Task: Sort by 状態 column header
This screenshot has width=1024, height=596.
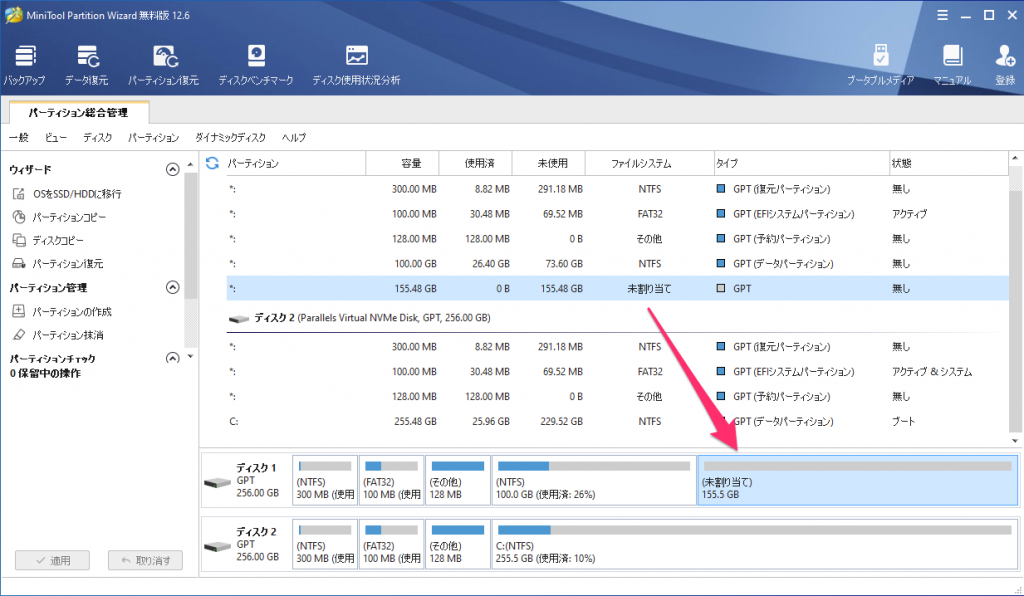Action: click(x=949, y=163)
